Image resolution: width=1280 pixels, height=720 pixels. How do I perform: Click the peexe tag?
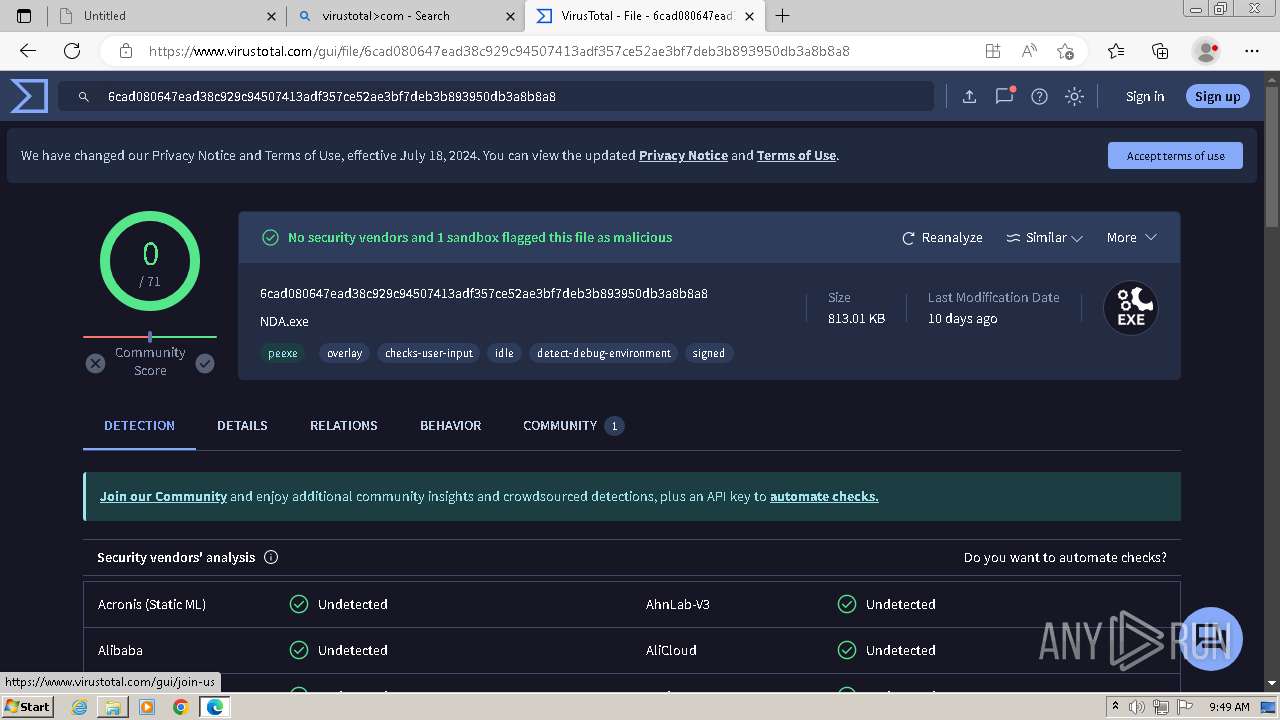coord(283,353)
